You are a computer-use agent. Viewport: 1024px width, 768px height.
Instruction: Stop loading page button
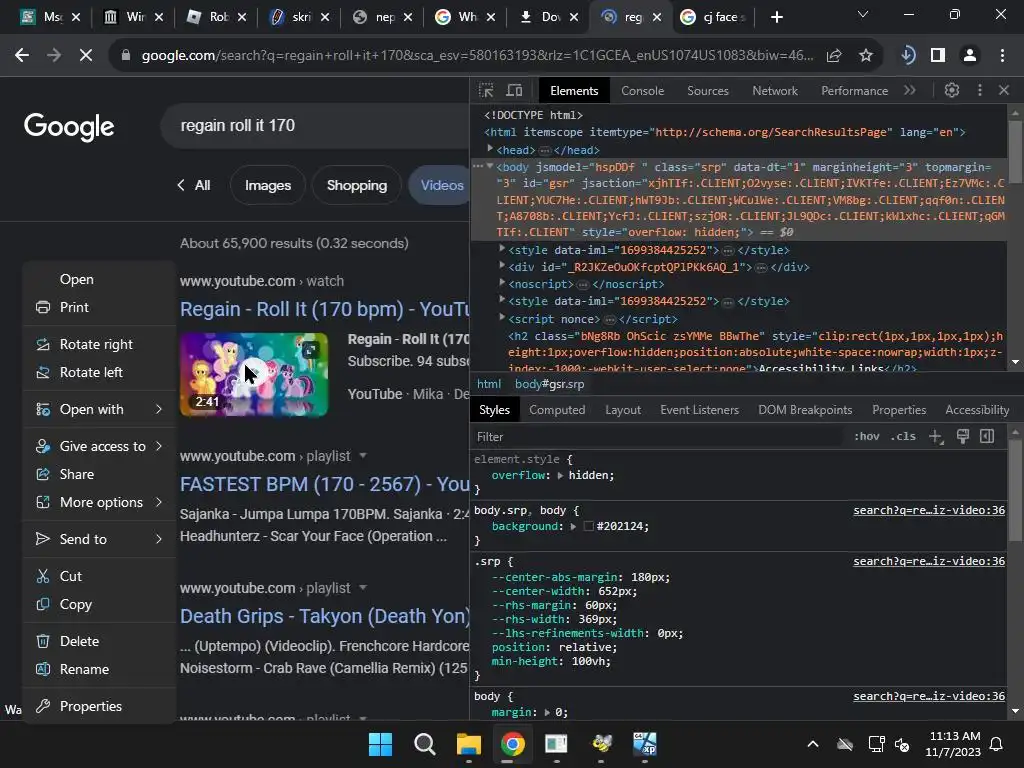click(86, 56)
